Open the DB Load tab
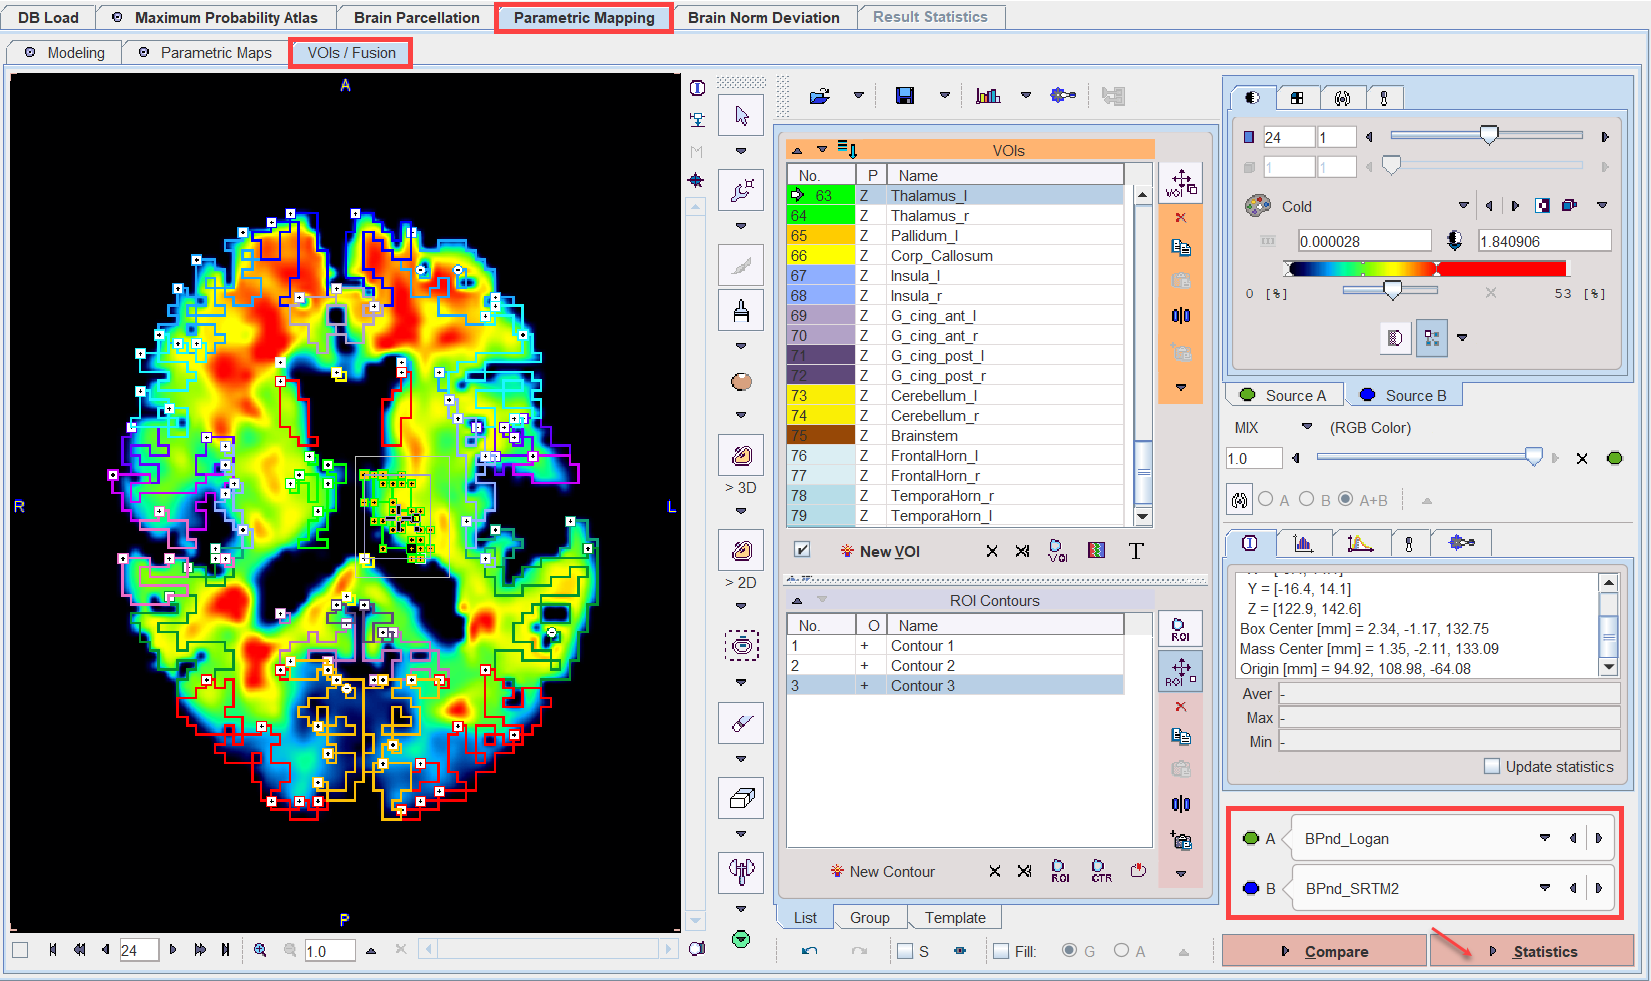 click(x=48, y=18)
